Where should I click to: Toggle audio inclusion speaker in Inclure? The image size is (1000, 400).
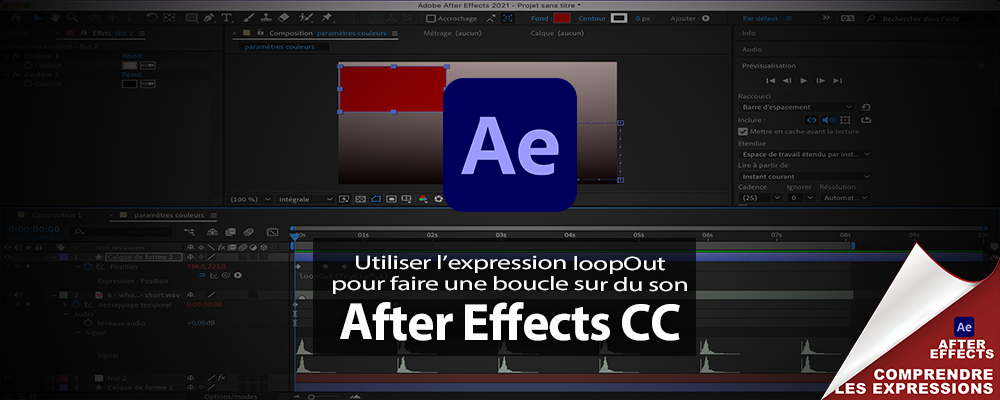point(828,119)
